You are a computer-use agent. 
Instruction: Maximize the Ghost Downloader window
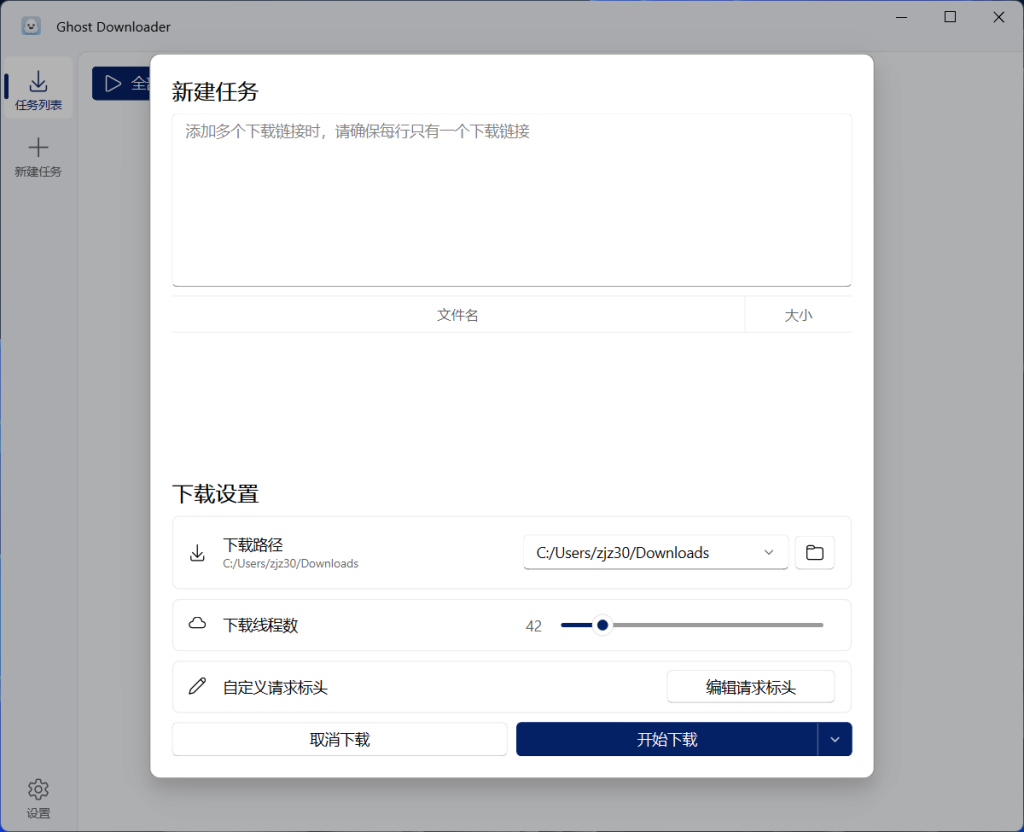950,17
